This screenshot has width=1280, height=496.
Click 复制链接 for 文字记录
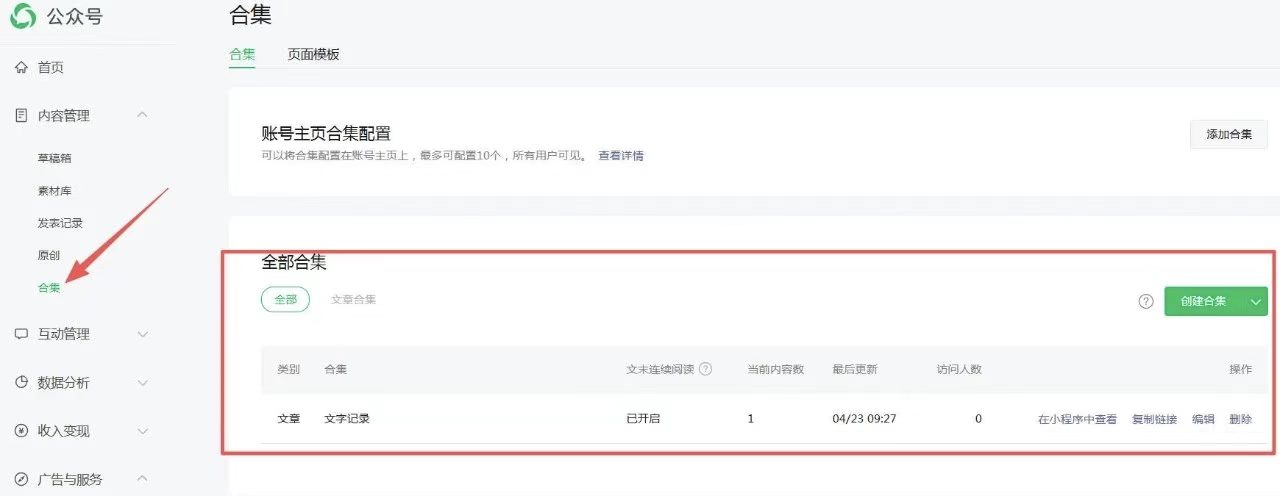click(x=1155, y=419)
